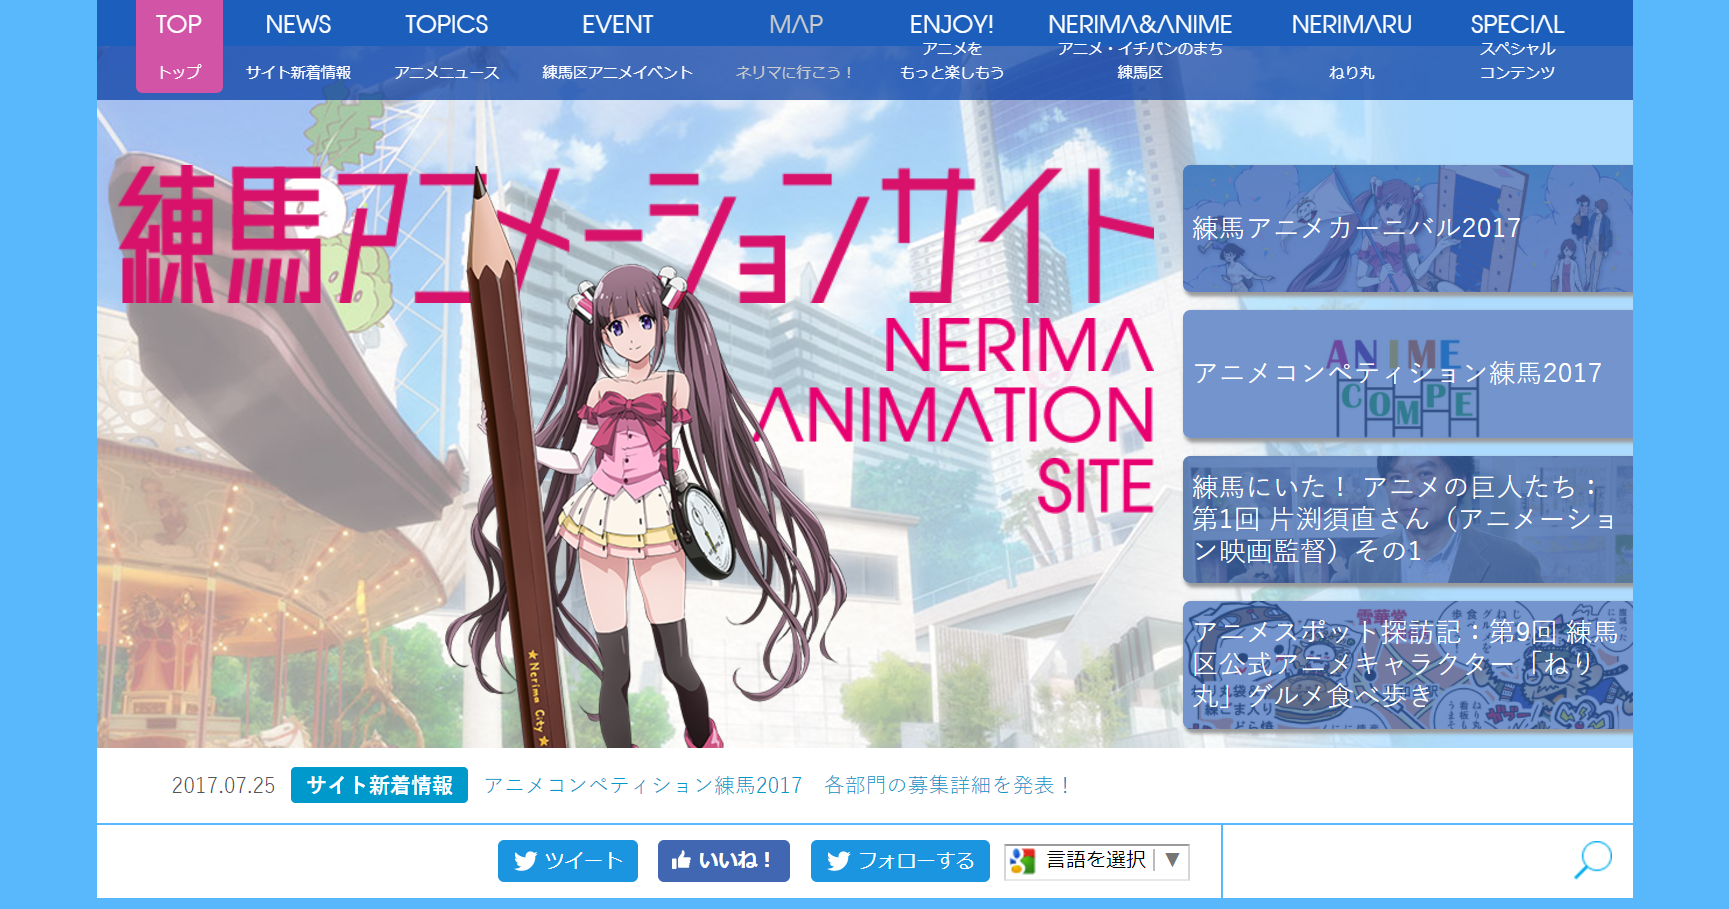
Task: Go to NERIMARU ねり丸 menu item
Action: click(1351, 46)
